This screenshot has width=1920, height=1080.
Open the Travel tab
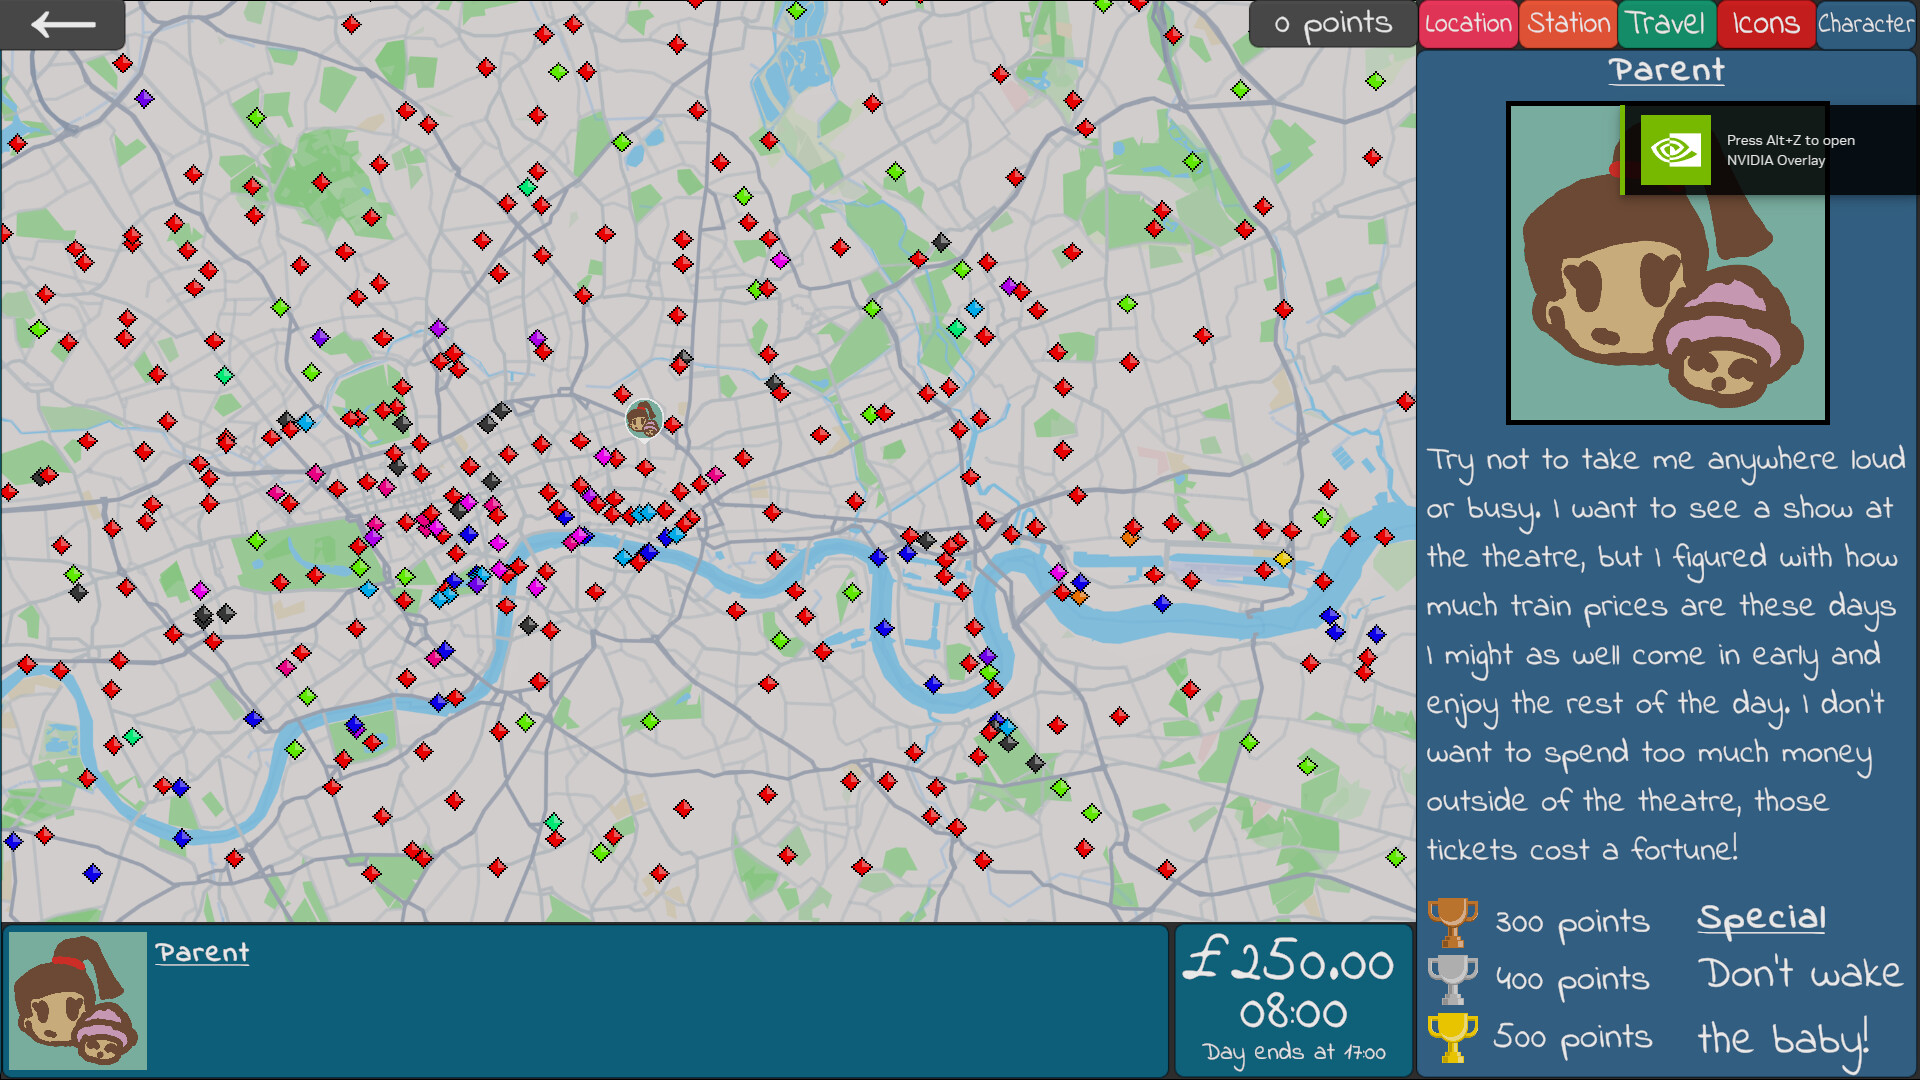(1667, 24)
